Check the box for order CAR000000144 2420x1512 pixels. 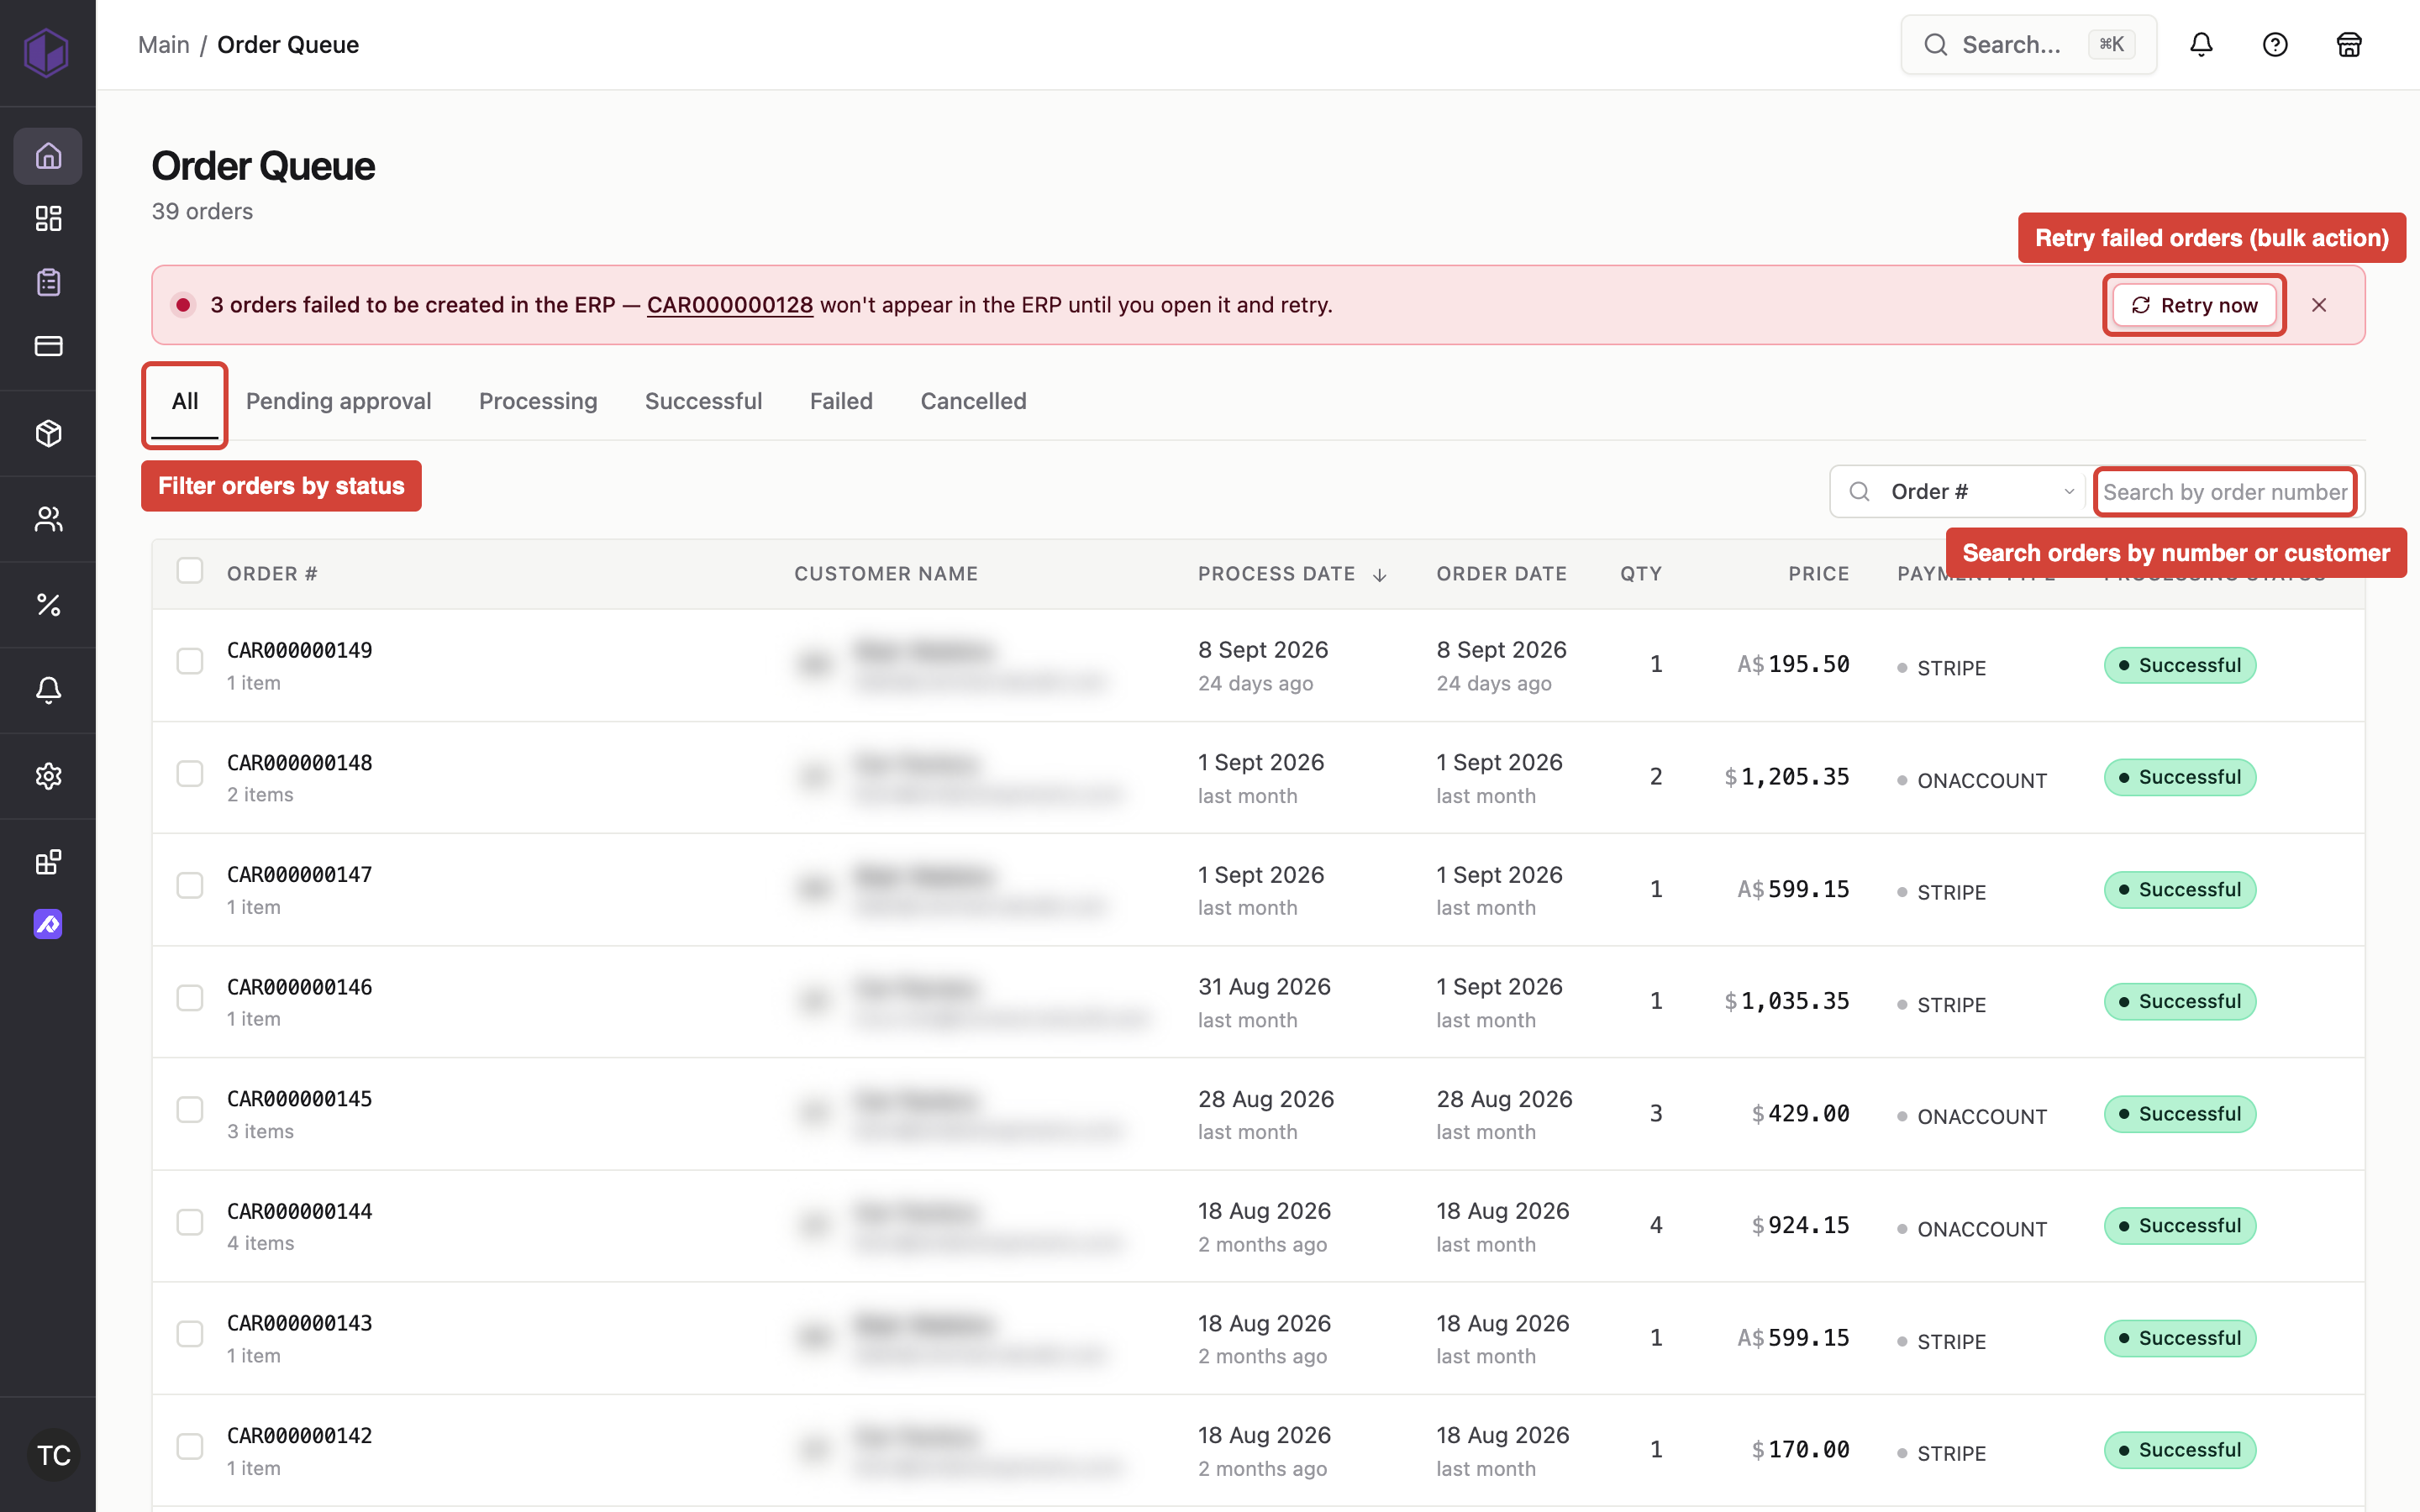point(190,1222)
